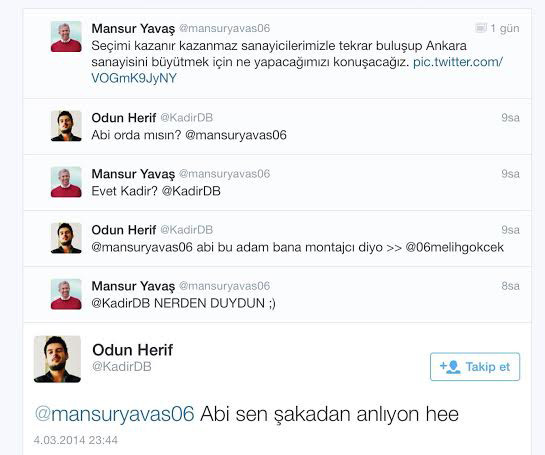Click the 8sa timestamp on NERDEN DUYDUN tweet
545x455 pixels.
510,286
